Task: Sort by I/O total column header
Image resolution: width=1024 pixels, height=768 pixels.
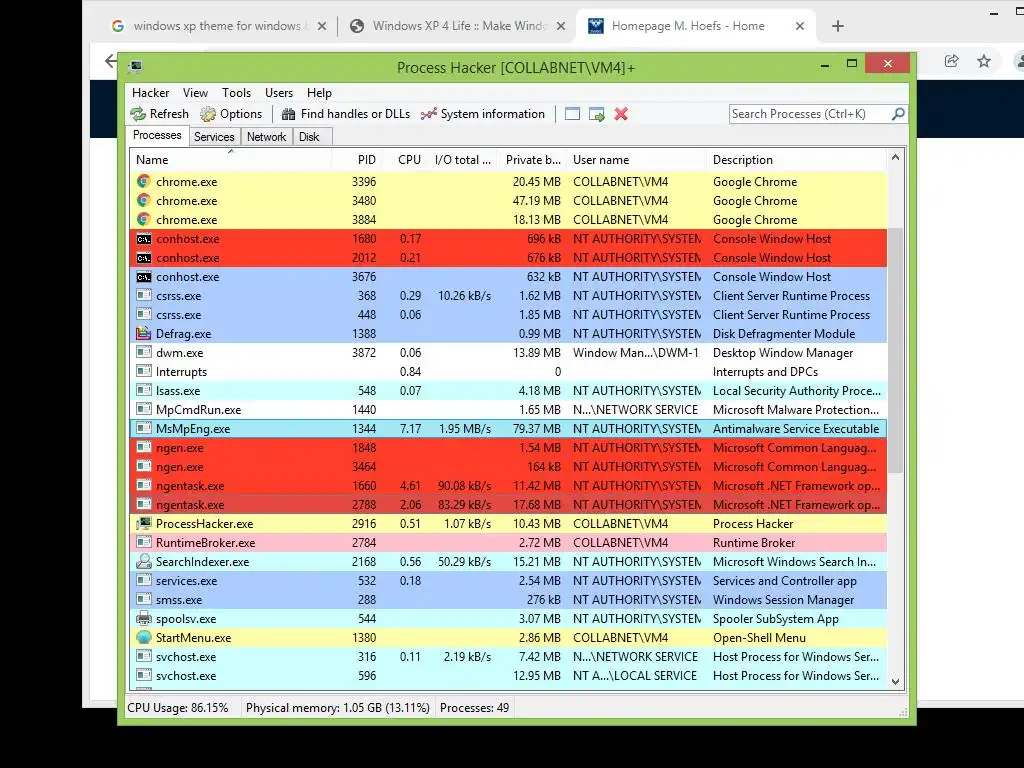Action: point(462,160)
